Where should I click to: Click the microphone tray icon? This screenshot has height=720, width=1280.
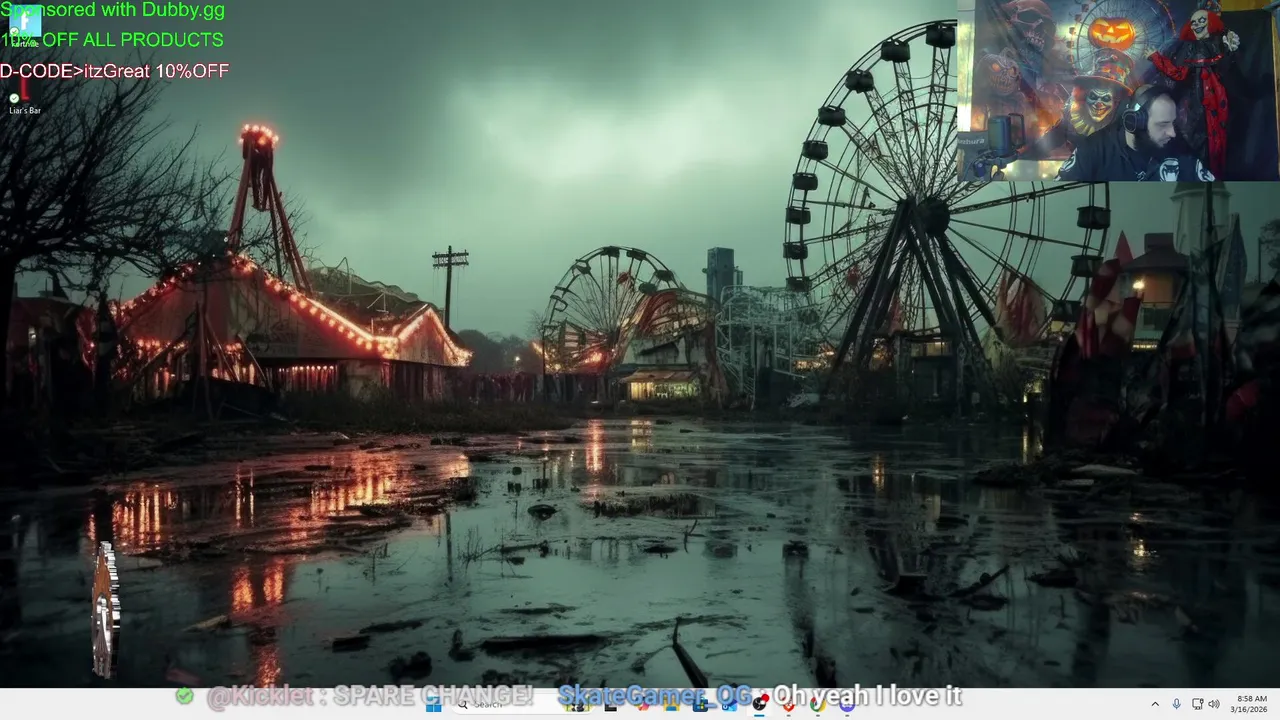(1176, 704)
